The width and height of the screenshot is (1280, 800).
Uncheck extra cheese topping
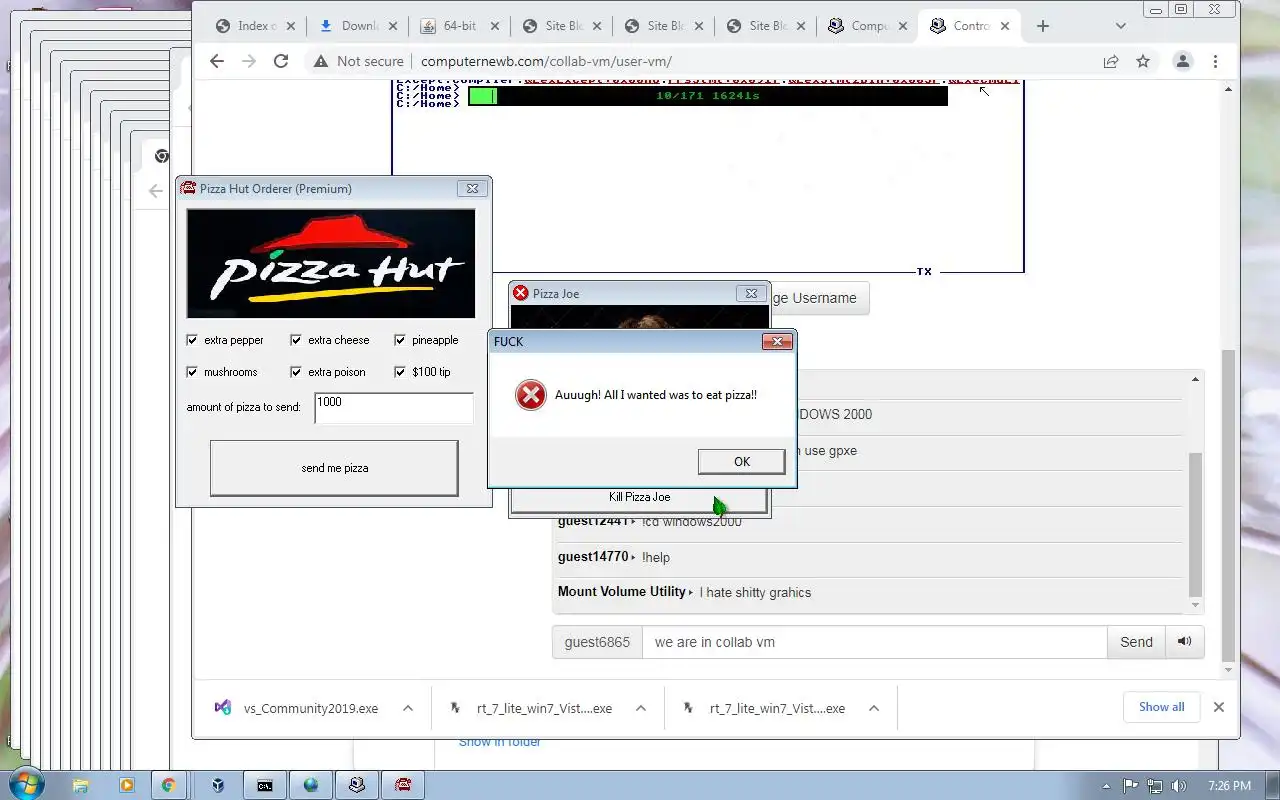coord(296,340)
